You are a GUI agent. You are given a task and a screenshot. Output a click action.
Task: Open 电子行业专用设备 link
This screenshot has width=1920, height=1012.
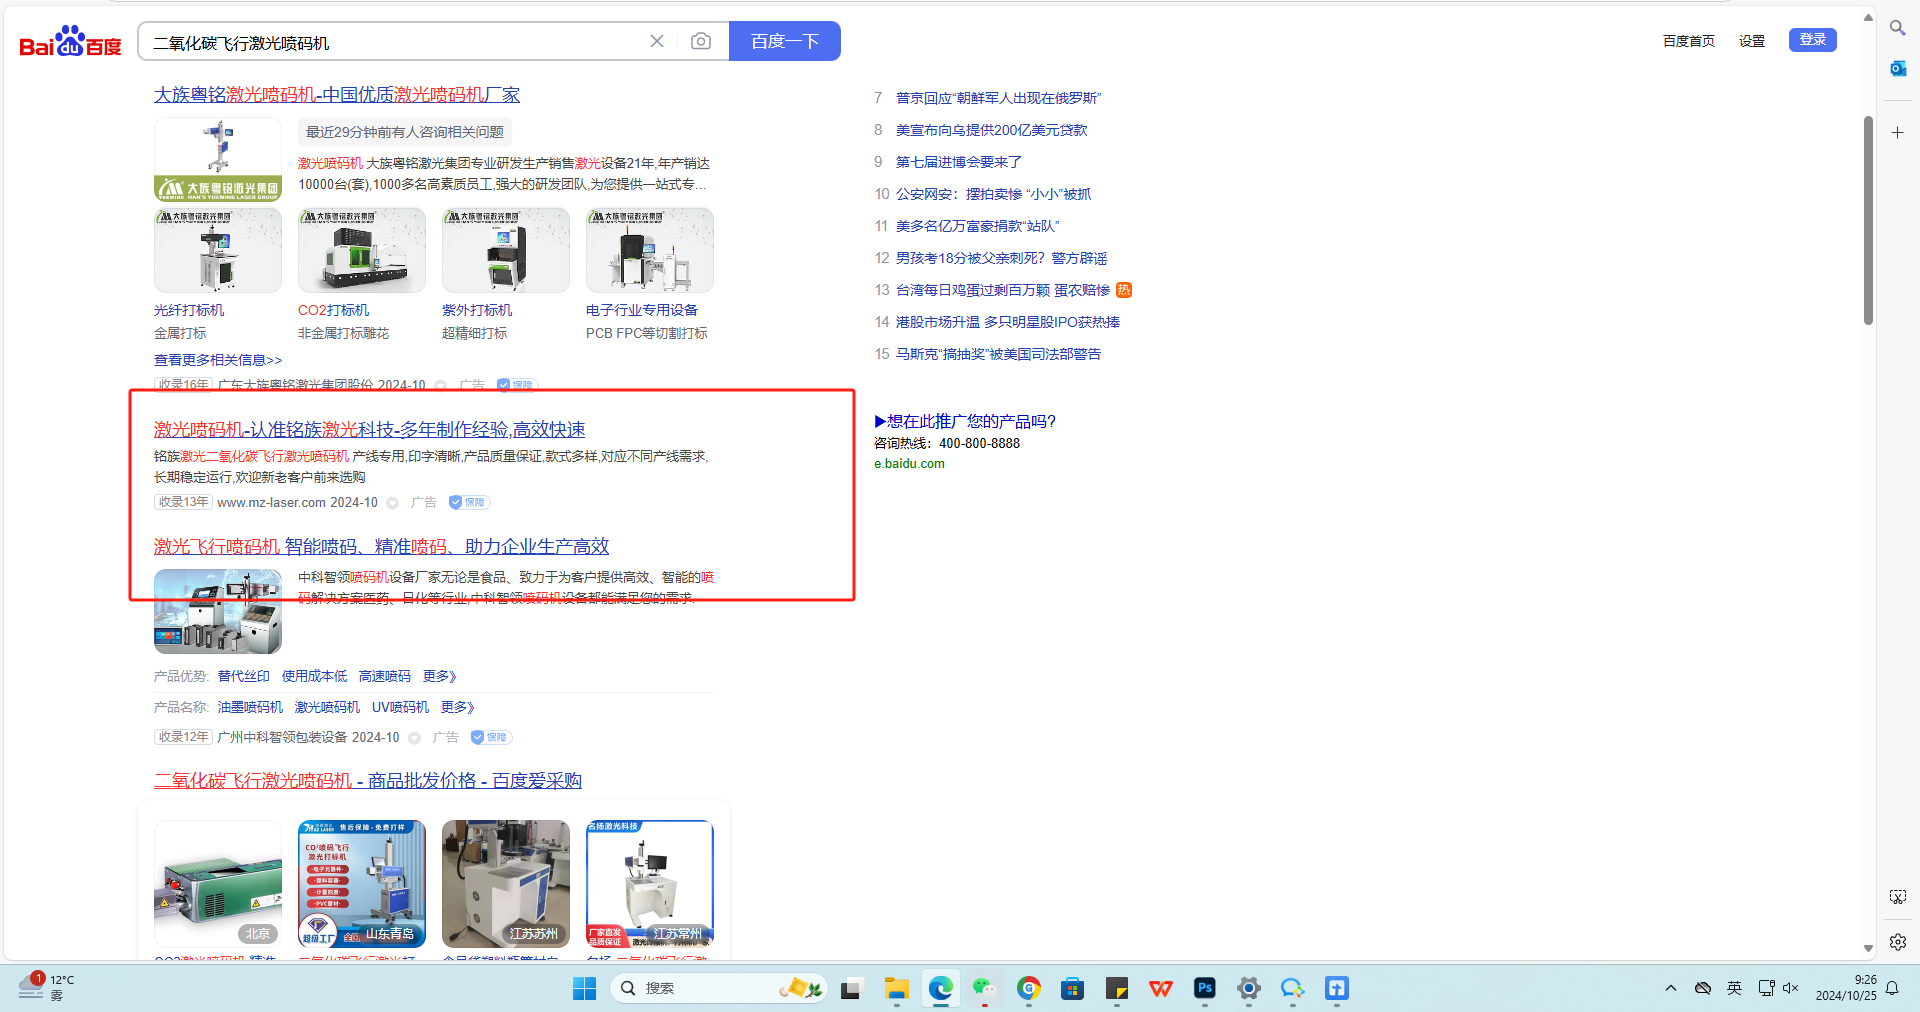[642, 310]
